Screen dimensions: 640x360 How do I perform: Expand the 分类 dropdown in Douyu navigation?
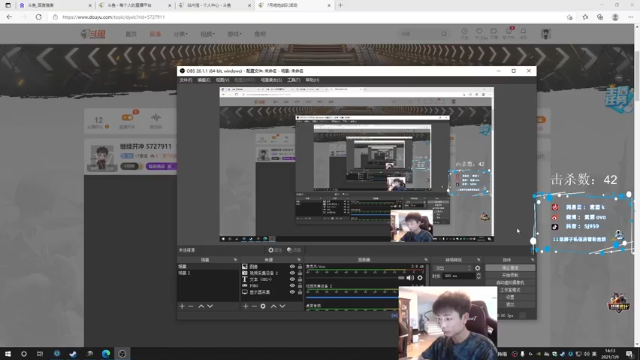180,34
